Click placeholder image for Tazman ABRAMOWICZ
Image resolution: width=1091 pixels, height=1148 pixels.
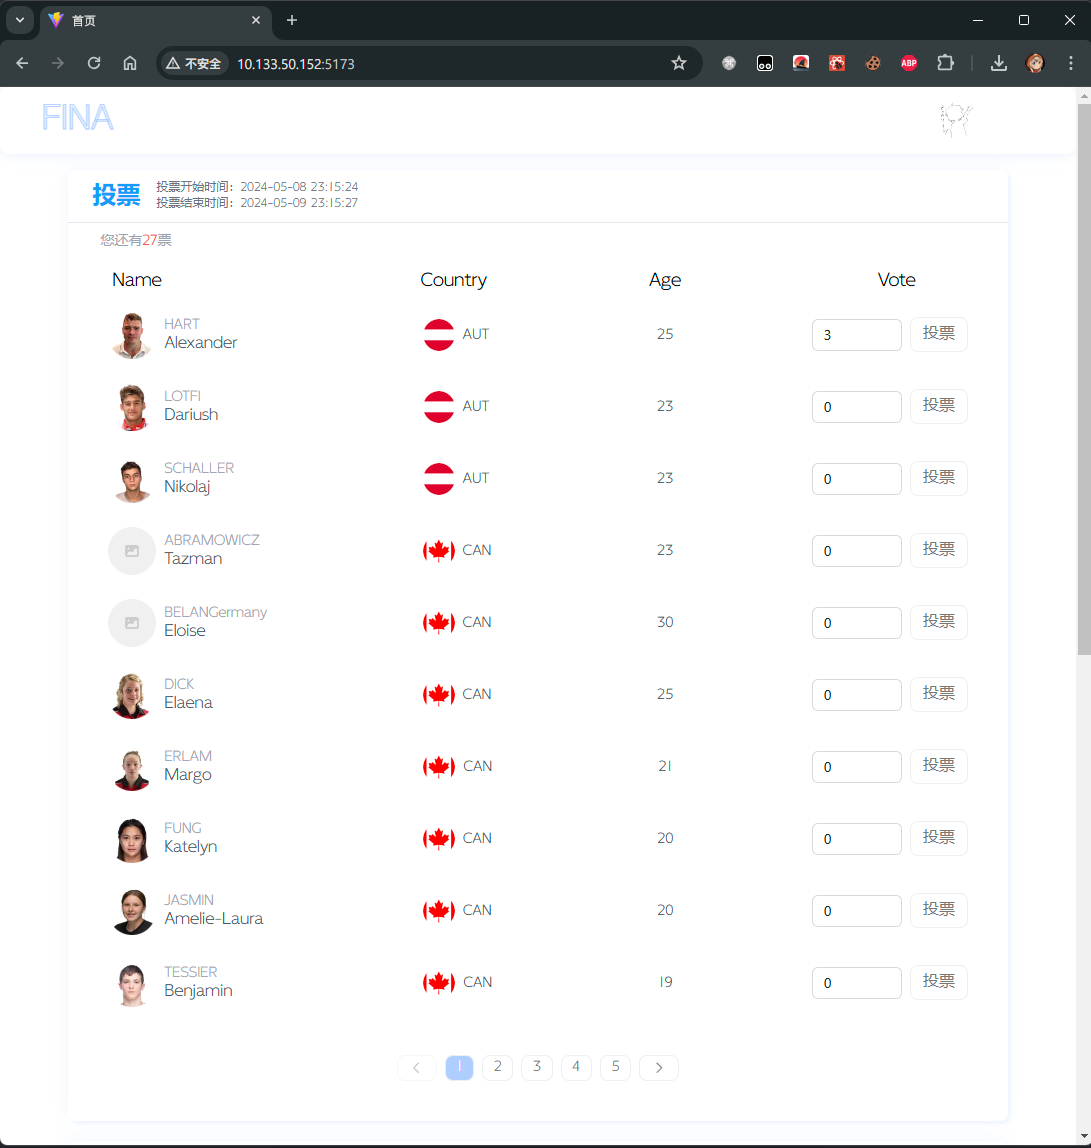point(132,551)
